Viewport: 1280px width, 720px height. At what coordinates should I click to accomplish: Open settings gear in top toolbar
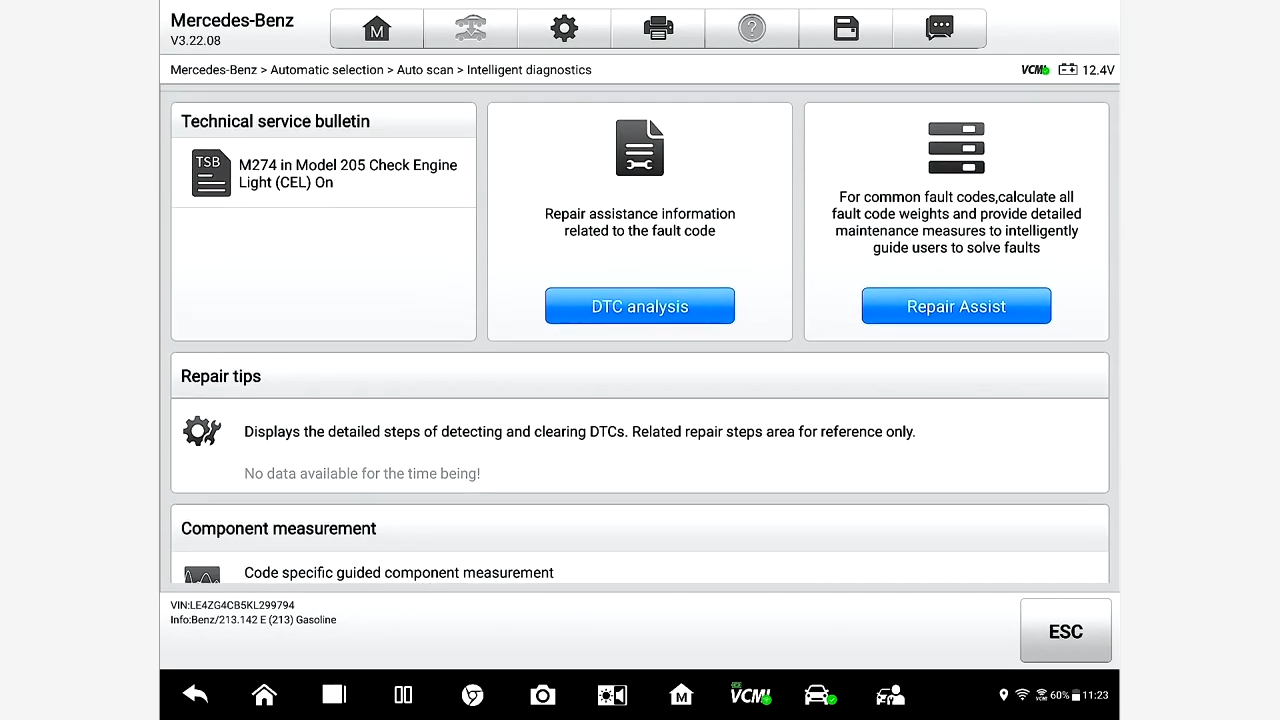pyautogui.click(x=564, y=29)
